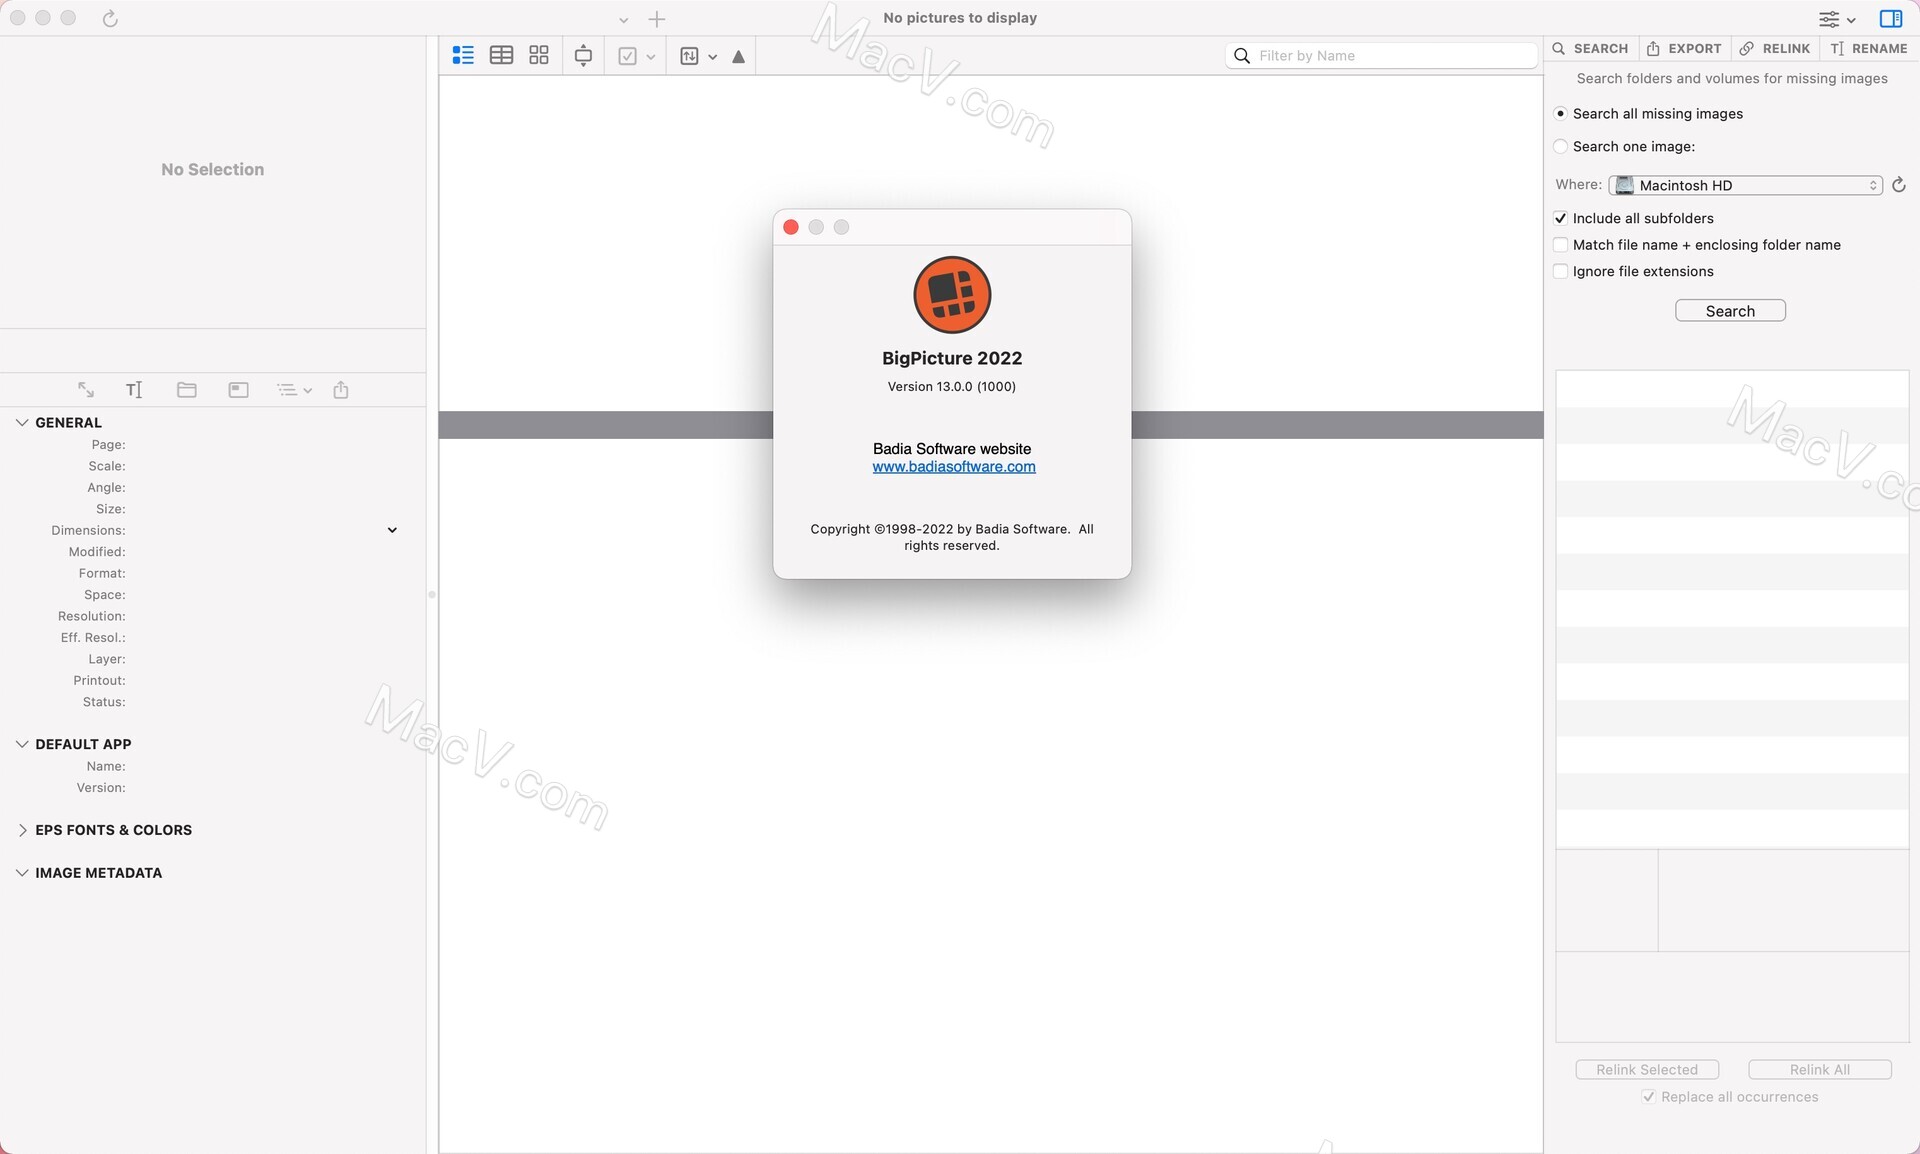
Task: Enable Ignore file extensions
Action: (1560, 272)
